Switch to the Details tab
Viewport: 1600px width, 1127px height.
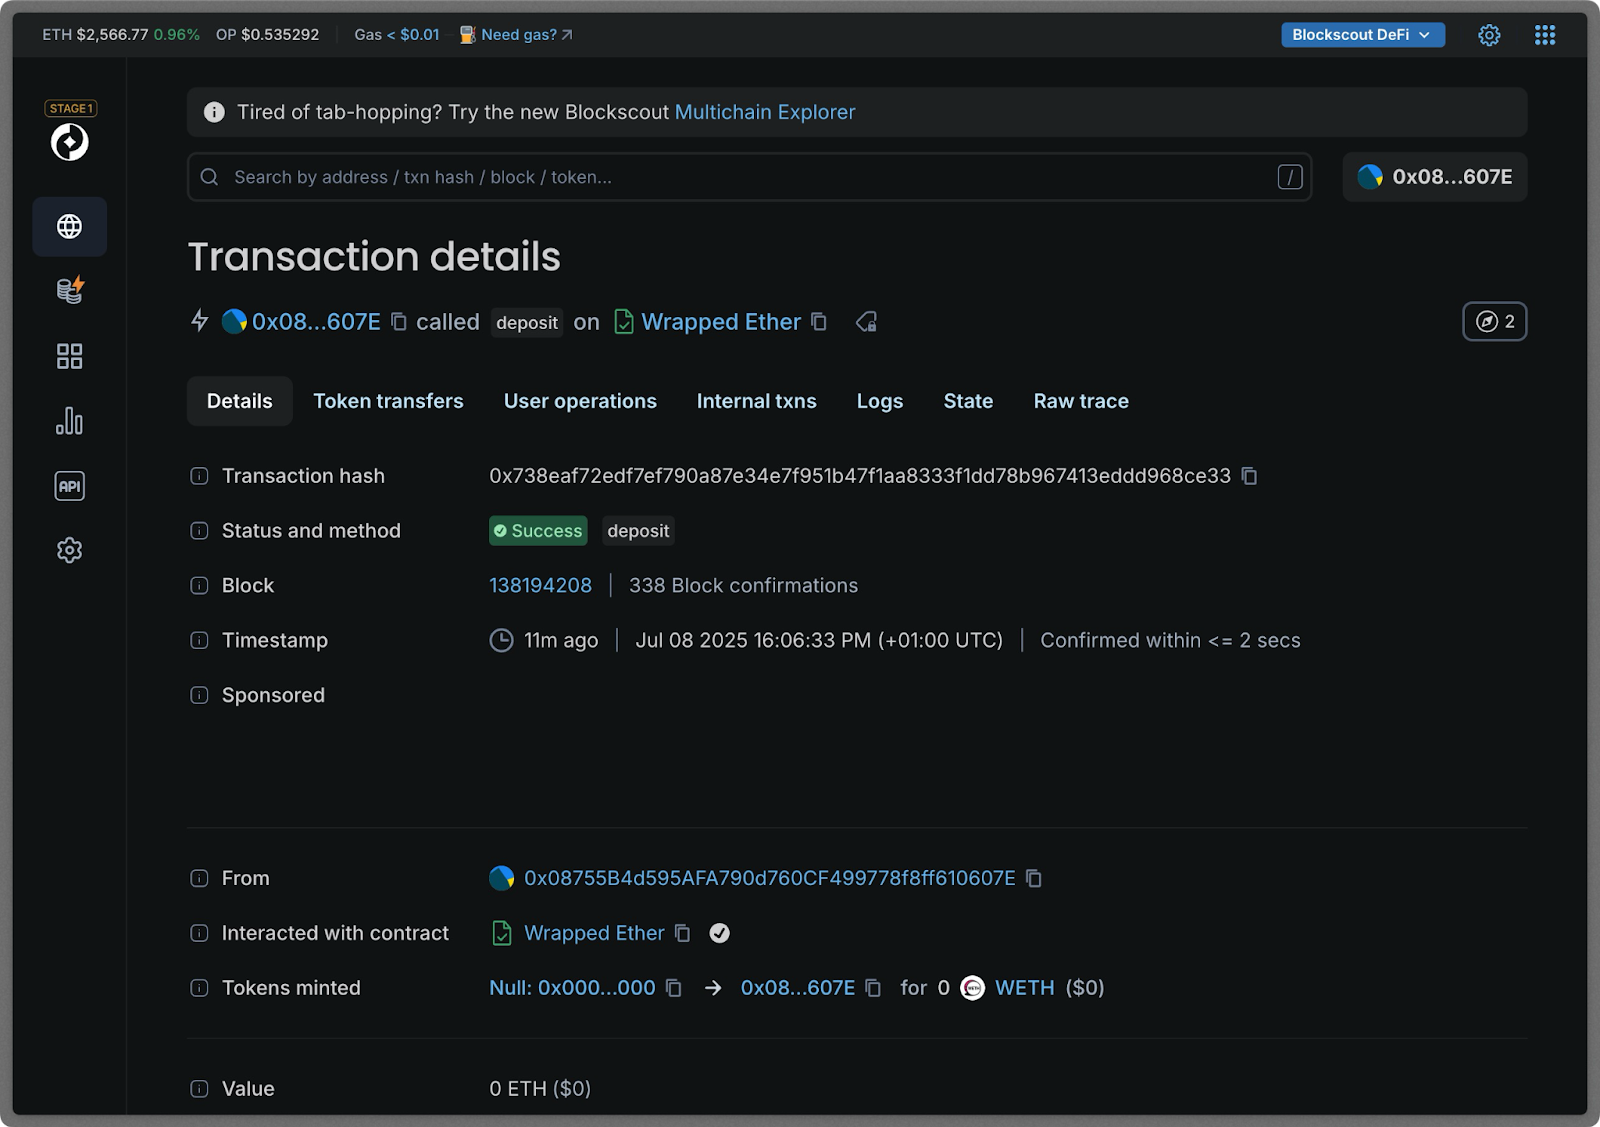coord(240,401)
